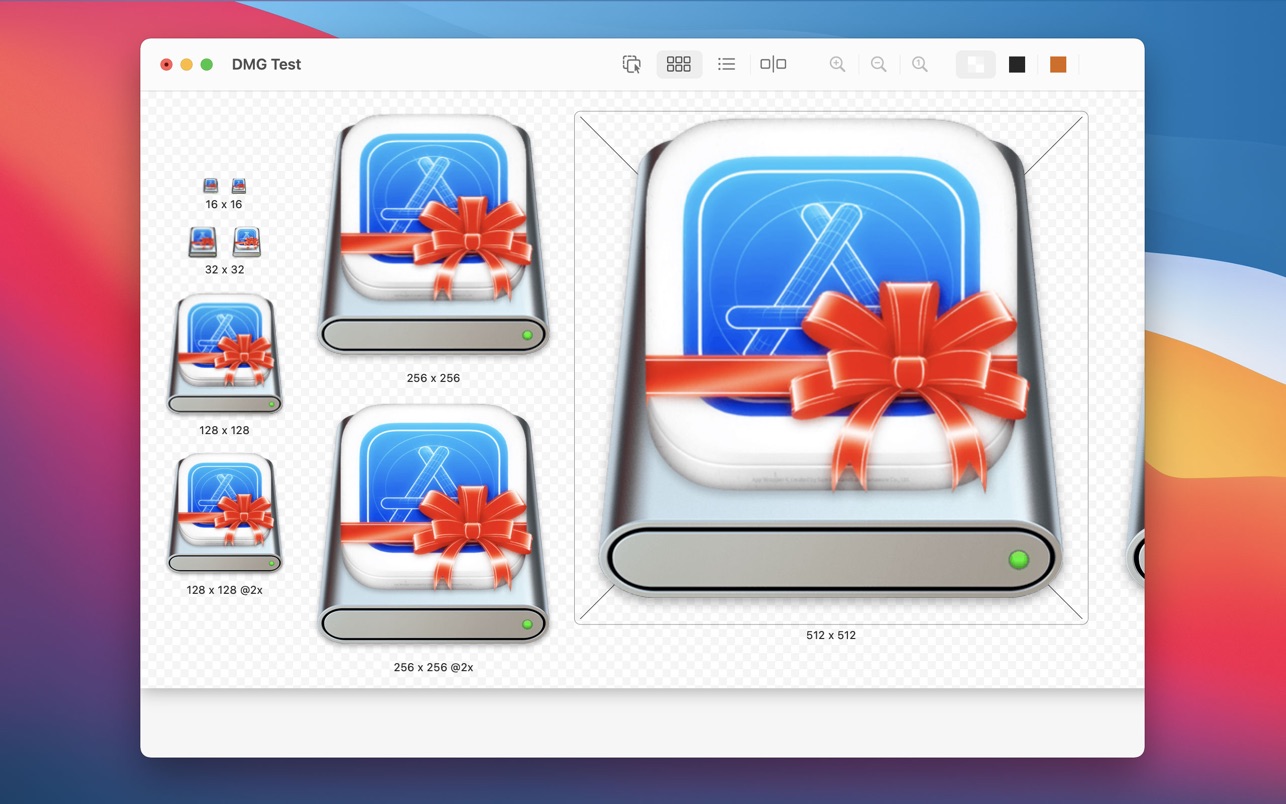Select the checkerboard transparent background
This screenshot has height=804, width=1286.
tap(975, 64)
